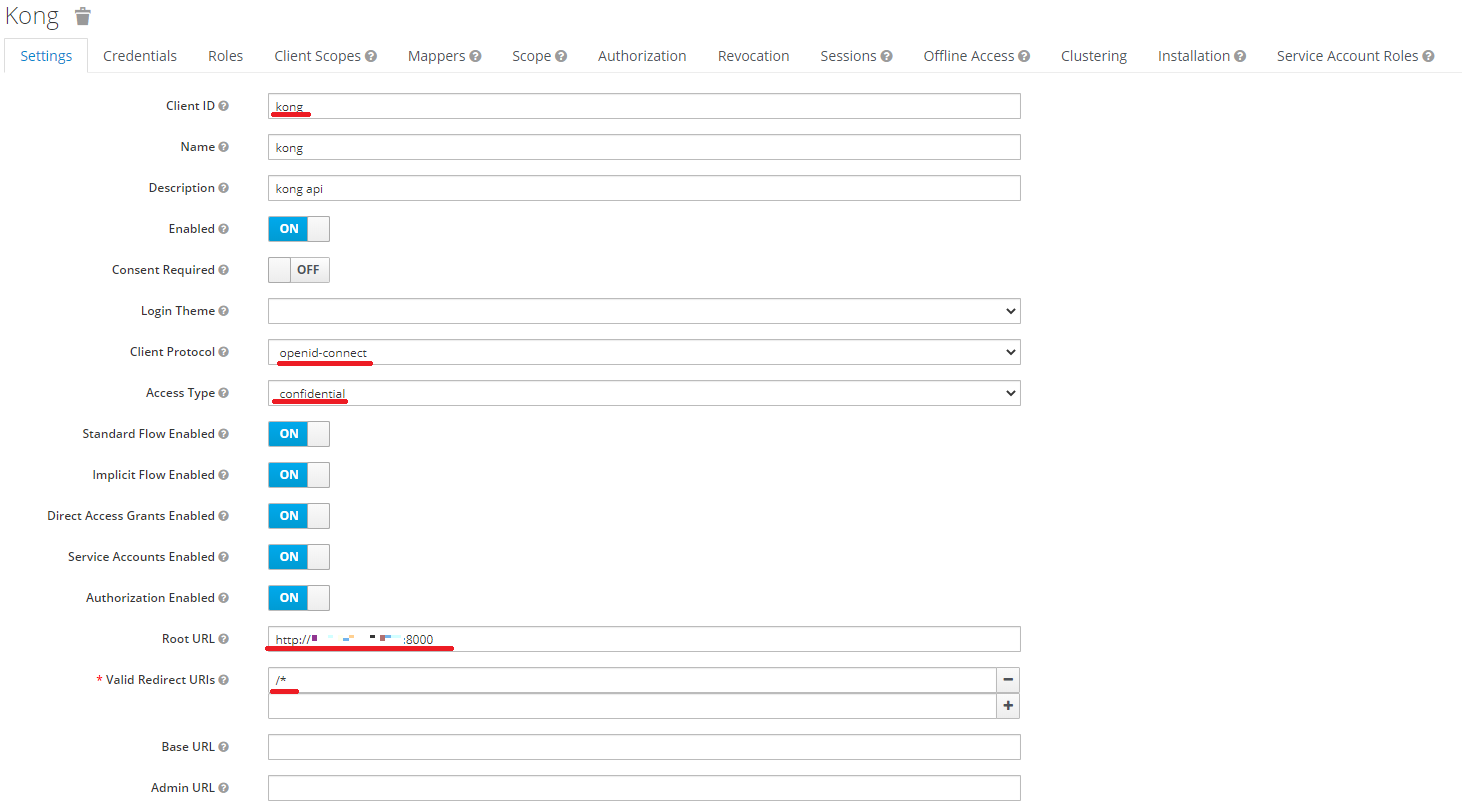Disable Direct Access Grants Enabled switch
Screen dimensions: 1462x811
[x=299, y=516]
